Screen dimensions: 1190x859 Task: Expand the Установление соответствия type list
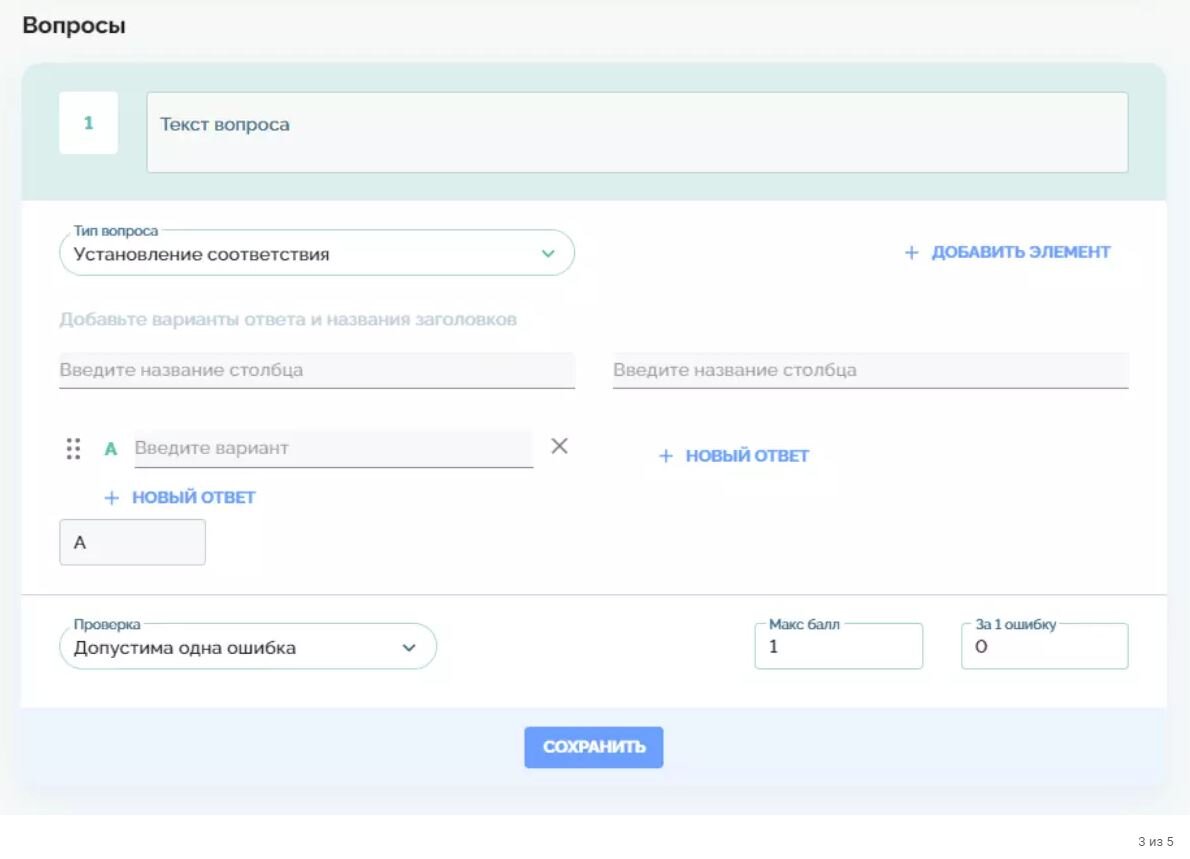pyautogui.click(x=318, y=252)
